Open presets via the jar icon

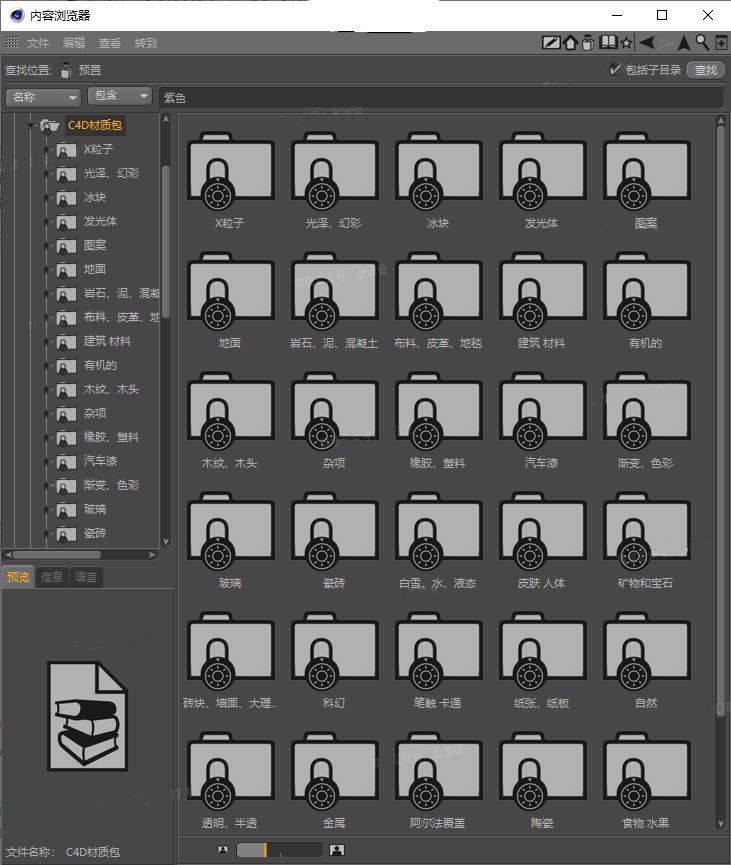point(588,42)
